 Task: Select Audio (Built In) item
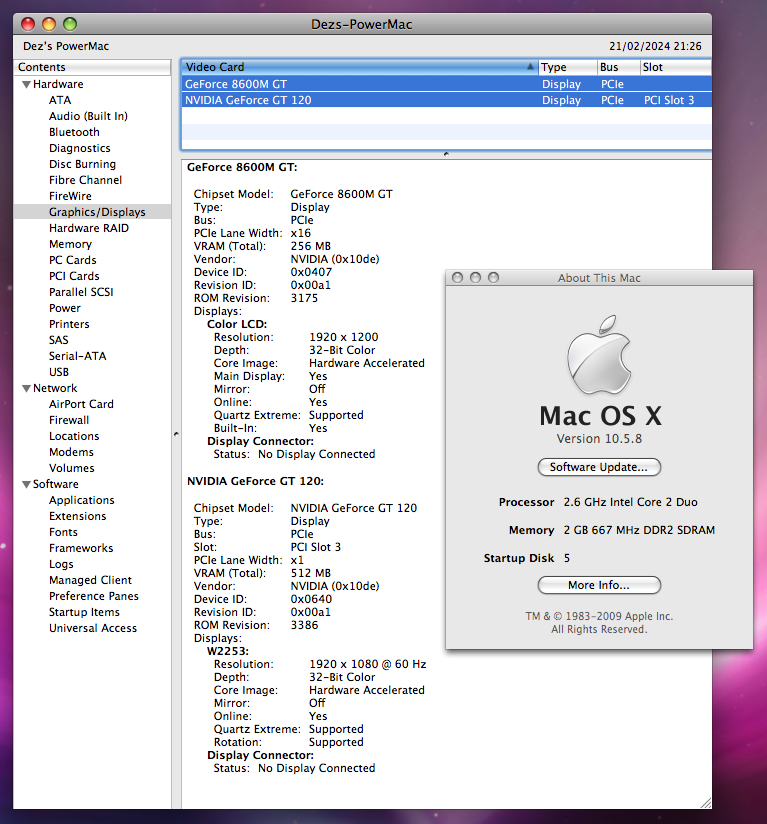tap(88, 116)
